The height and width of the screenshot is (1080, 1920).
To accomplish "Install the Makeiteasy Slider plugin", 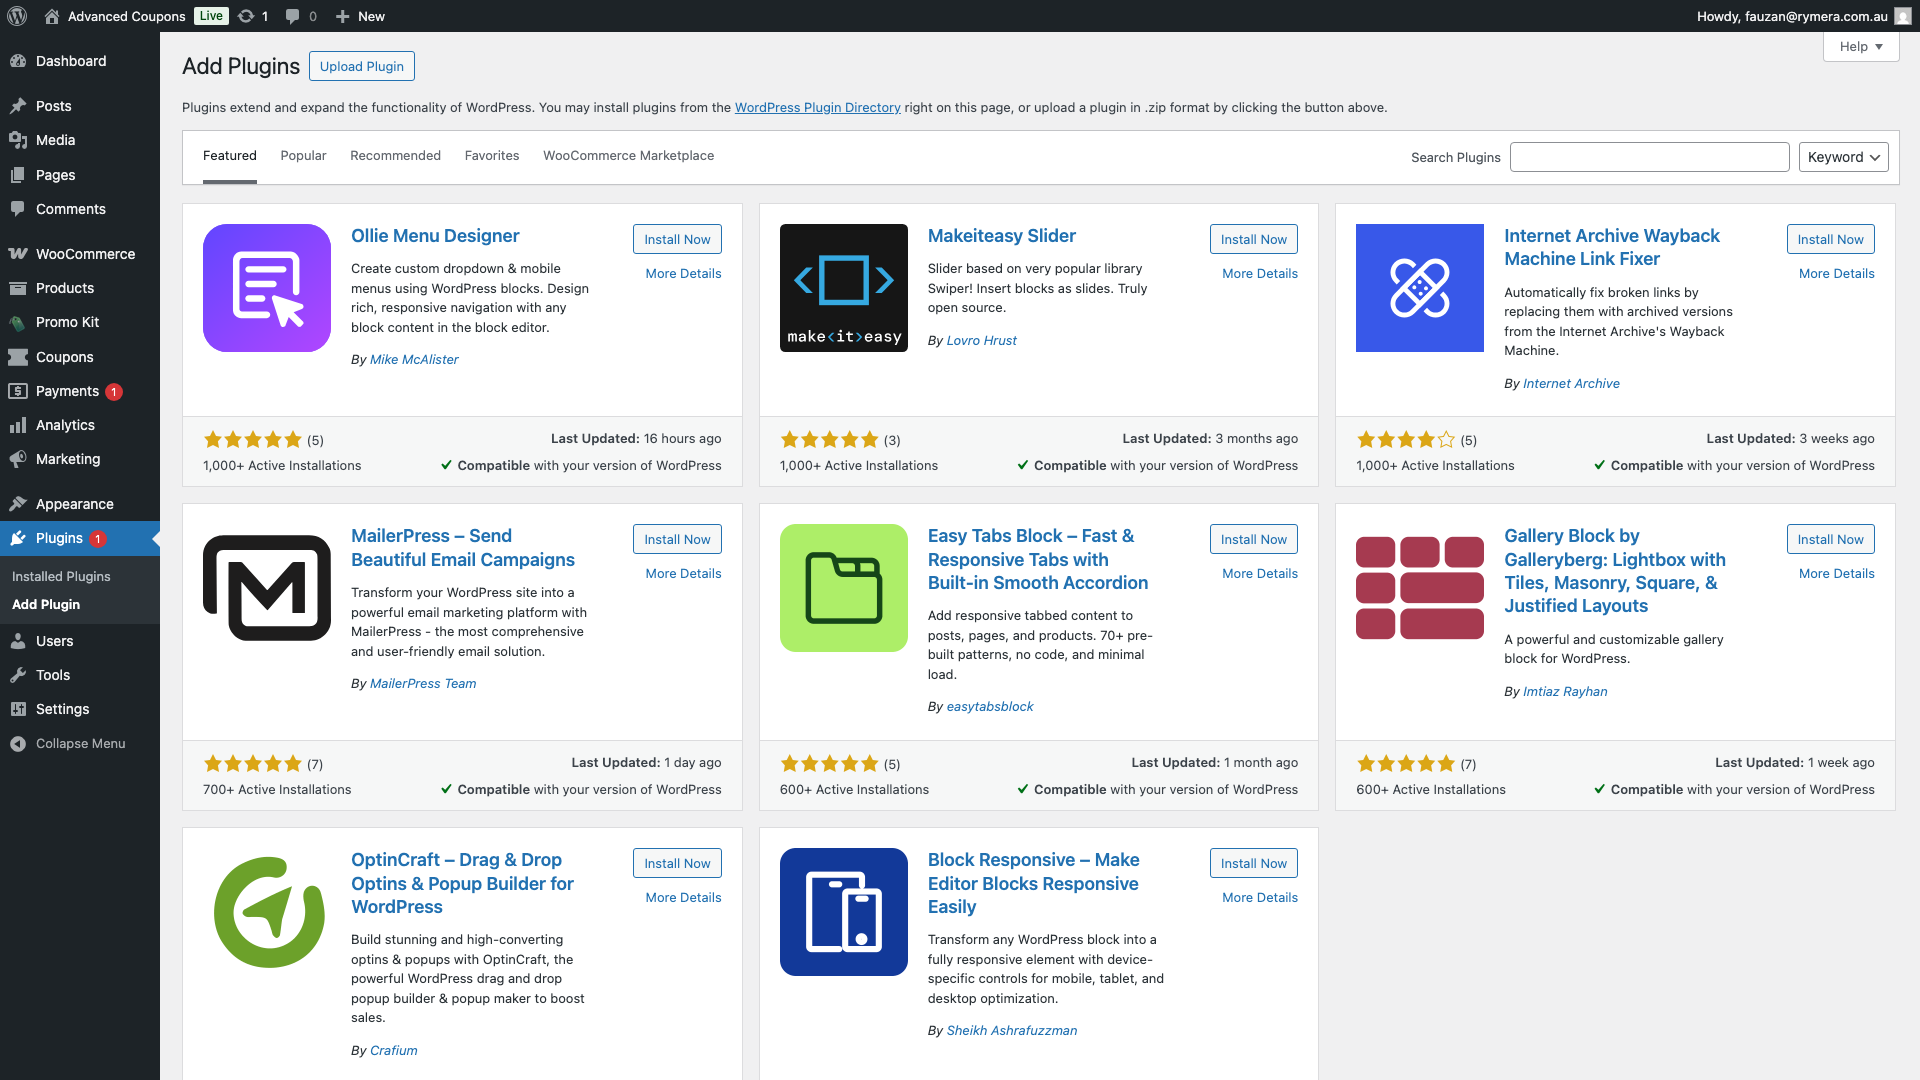I will coord(1253,239).
